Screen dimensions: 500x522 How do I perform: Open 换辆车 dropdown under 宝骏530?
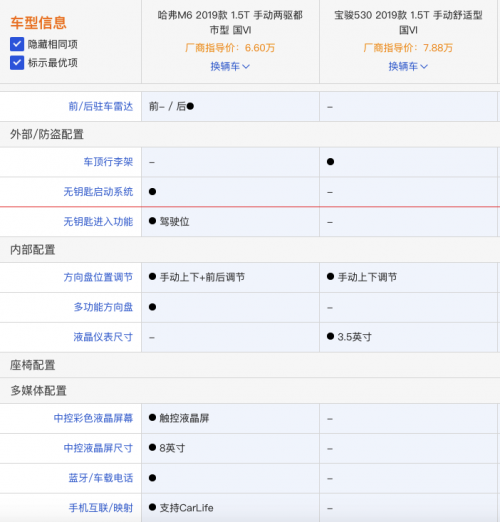[408, 66]
